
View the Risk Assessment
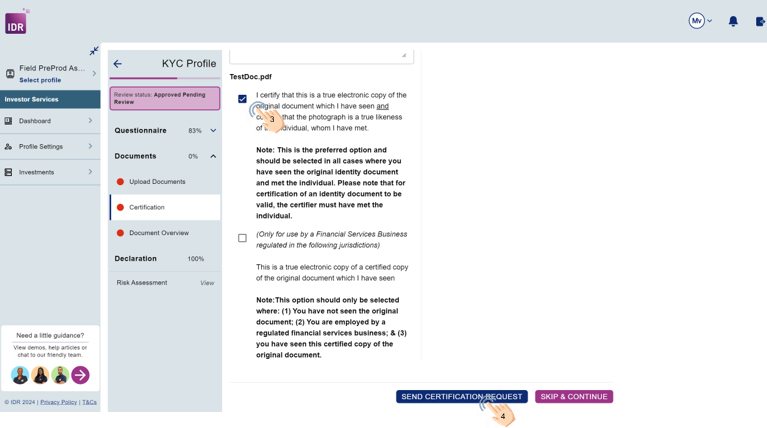pos(206,283)
